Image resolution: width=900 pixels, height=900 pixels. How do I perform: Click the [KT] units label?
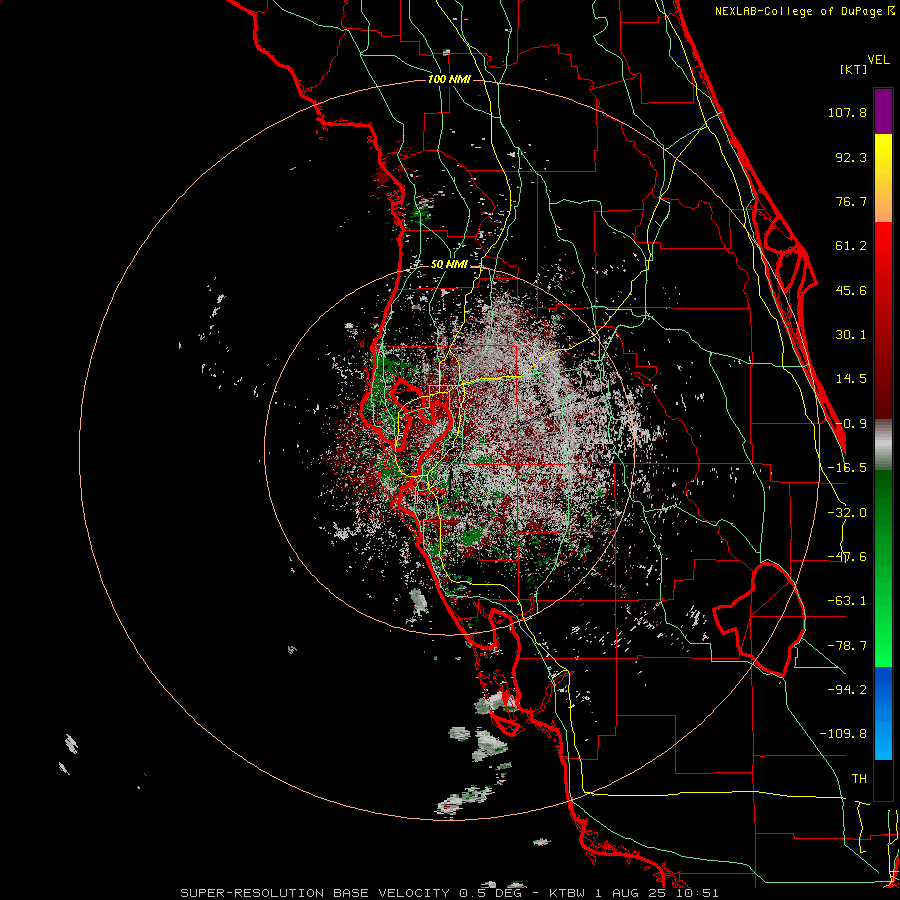pyautogui.click(x=854, y=69)
